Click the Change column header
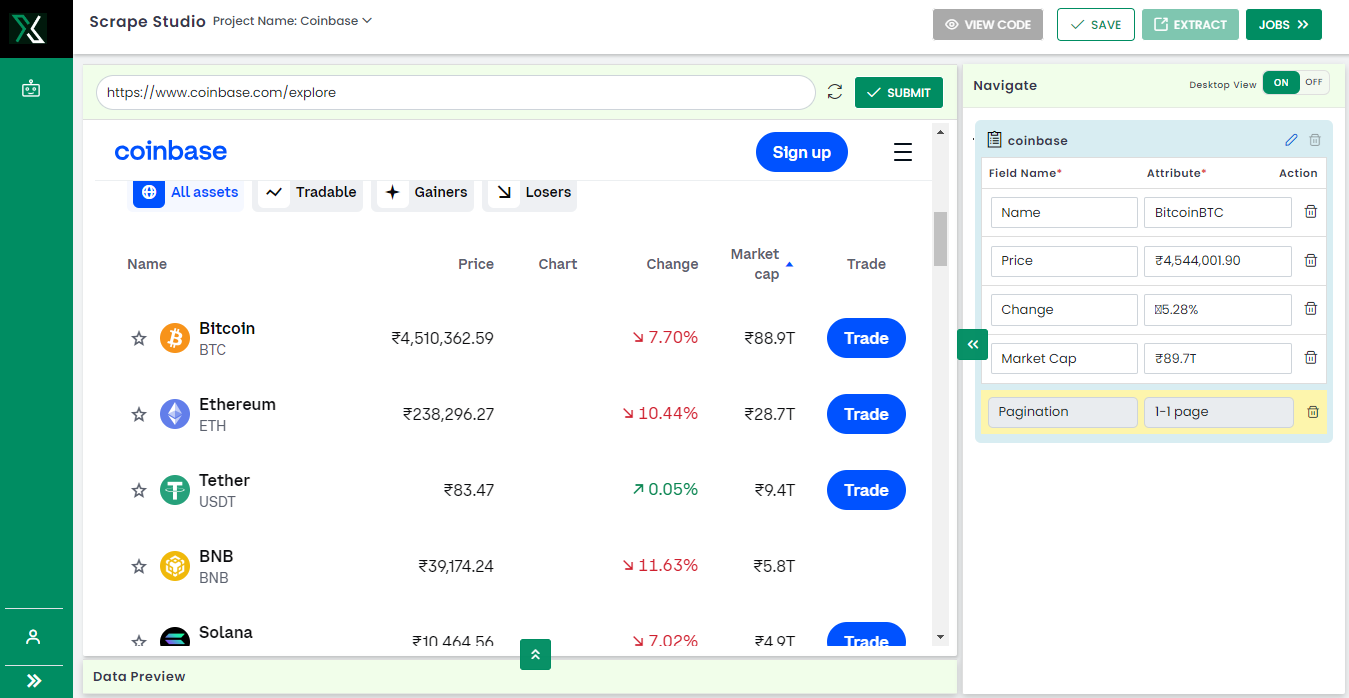The width and height of the screenshot is (1349, 698). coord(672,264)
